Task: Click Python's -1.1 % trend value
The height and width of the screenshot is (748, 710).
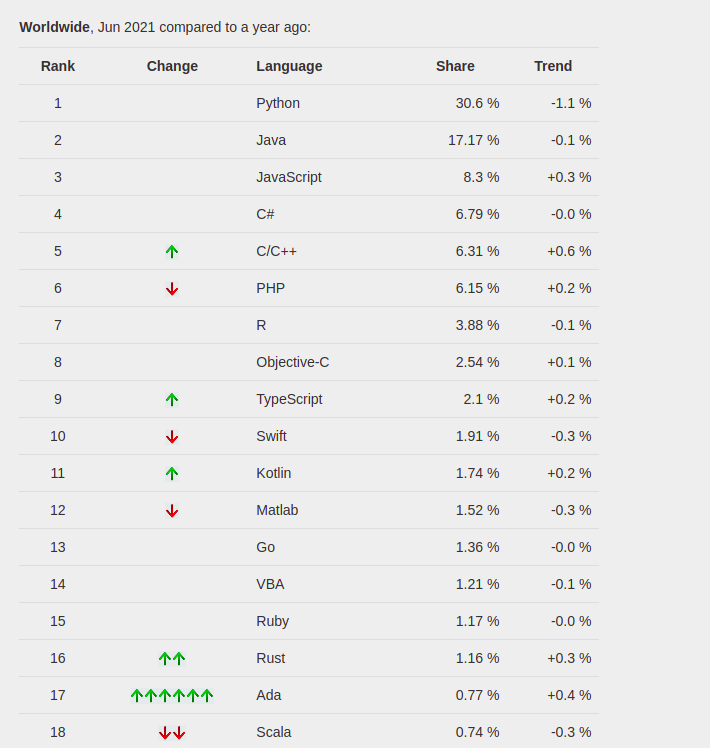Action: pyautogui.click(x=571, y=103)
